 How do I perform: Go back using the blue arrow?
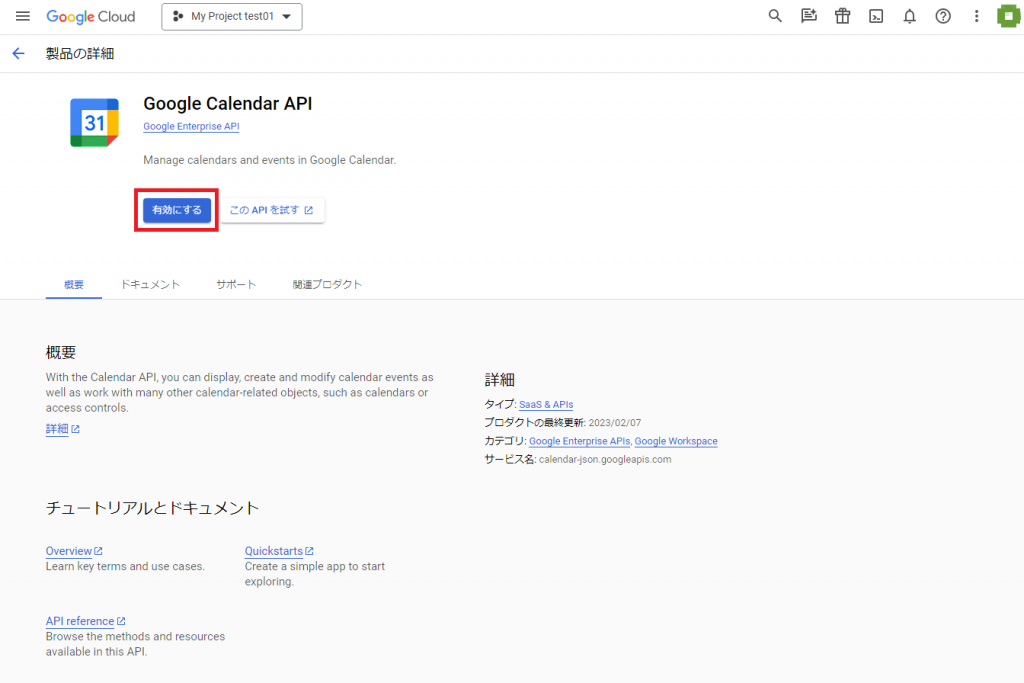(x=18, y=54)
